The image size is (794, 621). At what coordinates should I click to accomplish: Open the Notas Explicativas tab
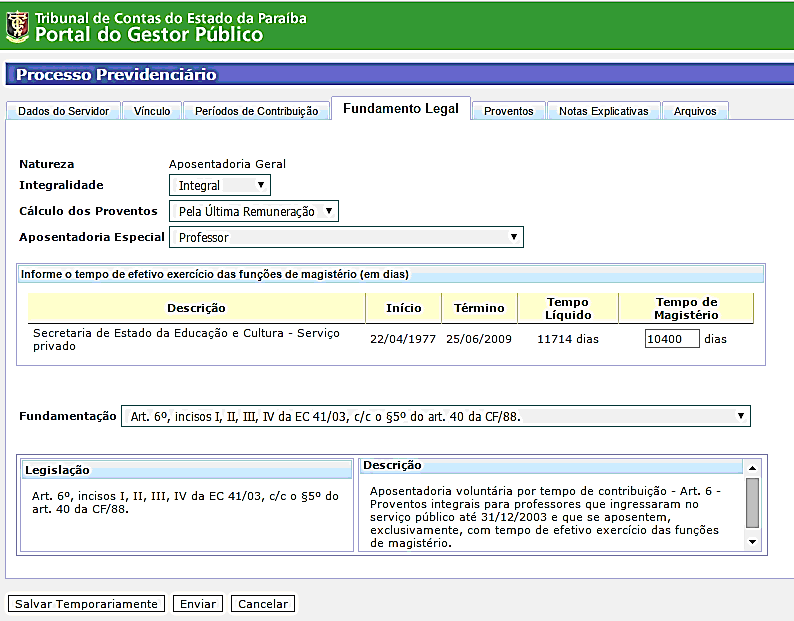pos(604,111)
